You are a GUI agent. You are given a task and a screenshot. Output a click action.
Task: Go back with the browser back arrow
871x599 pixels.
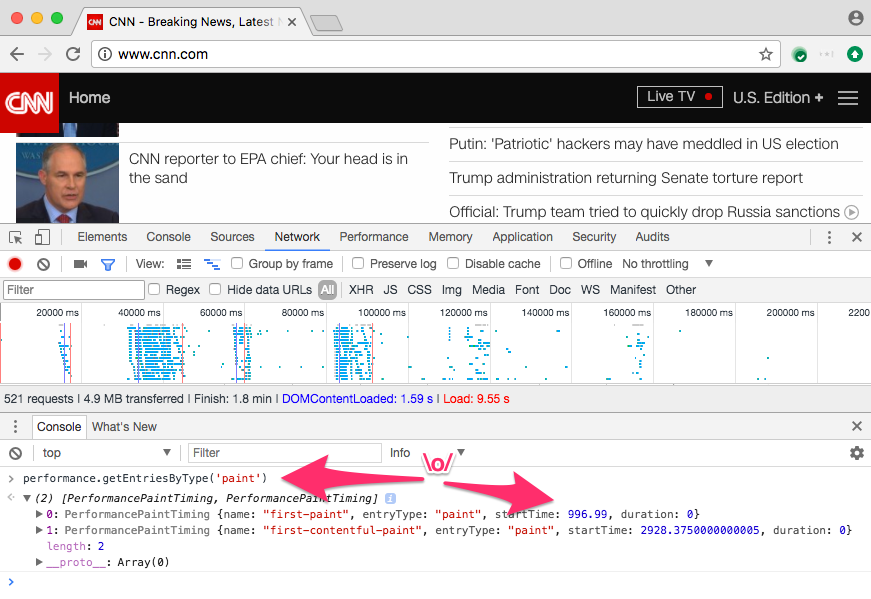17,54
